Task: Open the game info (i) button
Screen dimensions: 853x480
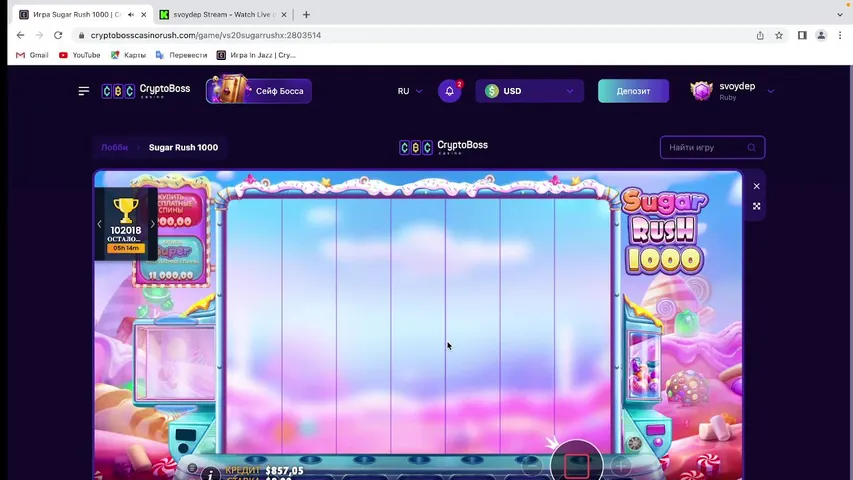Action: click(x=209, y=473)
